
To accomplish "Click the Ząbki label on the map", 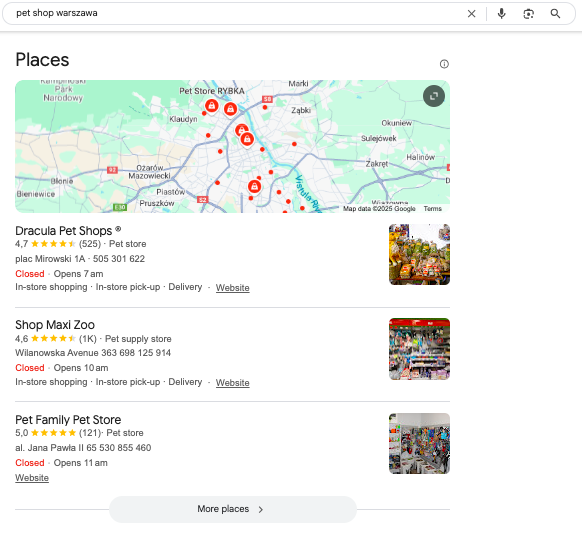I will (301, 110).
